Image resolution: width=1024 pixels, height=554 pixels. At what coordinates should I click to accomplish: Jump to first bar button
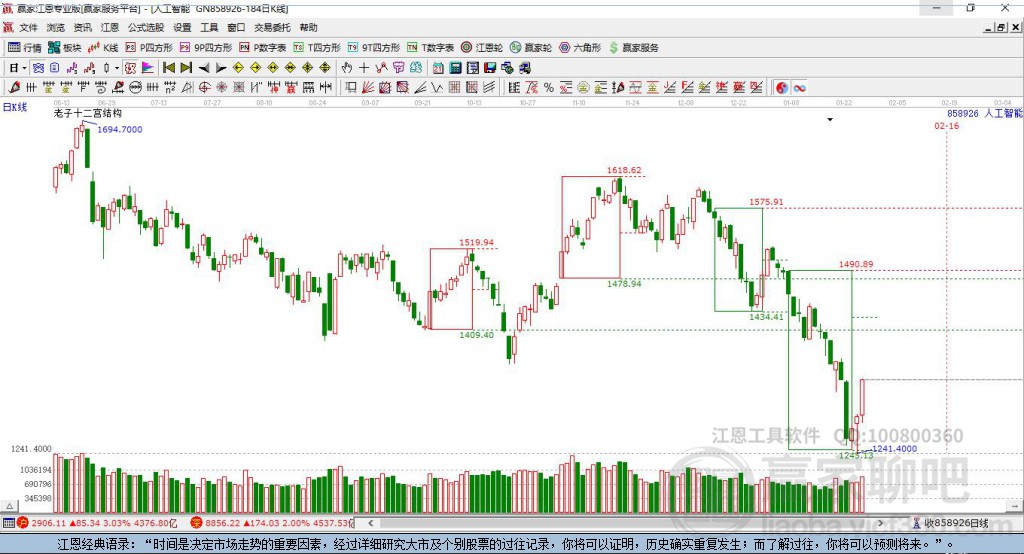click(168, 68)
